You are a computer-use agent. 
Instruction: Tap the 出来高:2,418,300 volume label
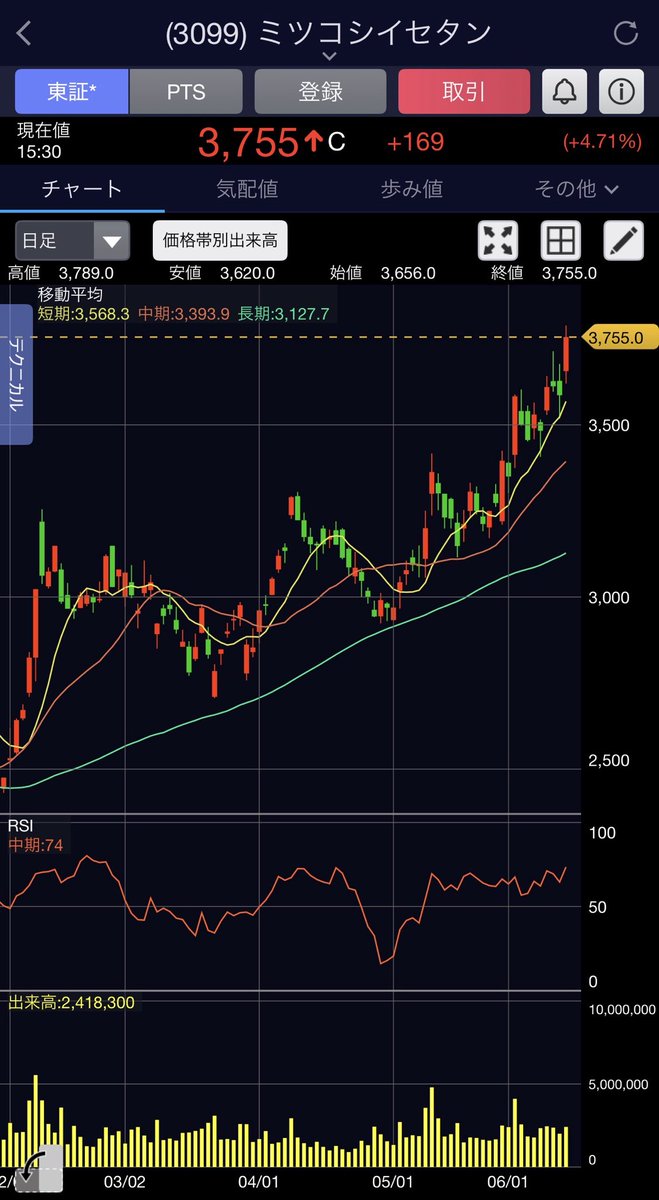tap(70, 1002)
